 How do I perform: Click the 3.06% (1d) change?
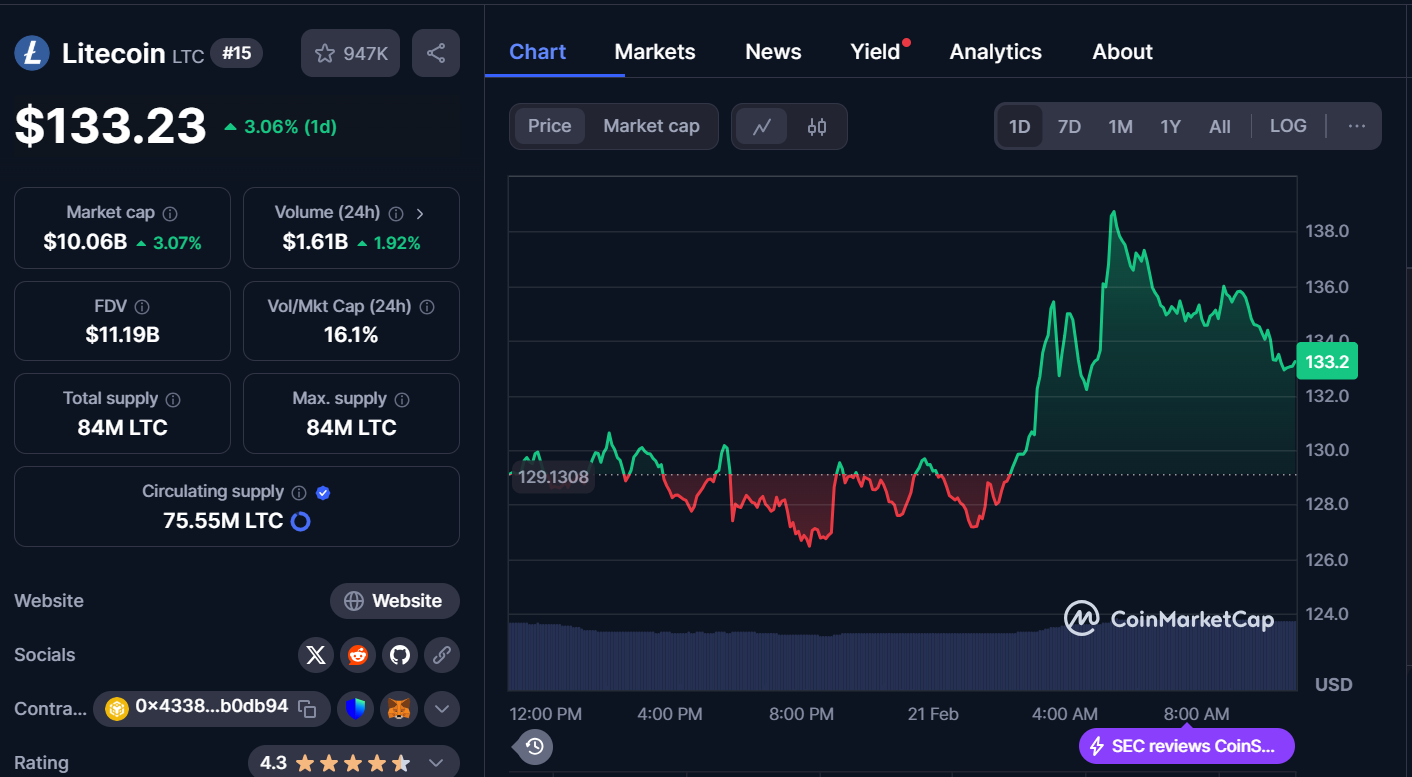[281, 127]
